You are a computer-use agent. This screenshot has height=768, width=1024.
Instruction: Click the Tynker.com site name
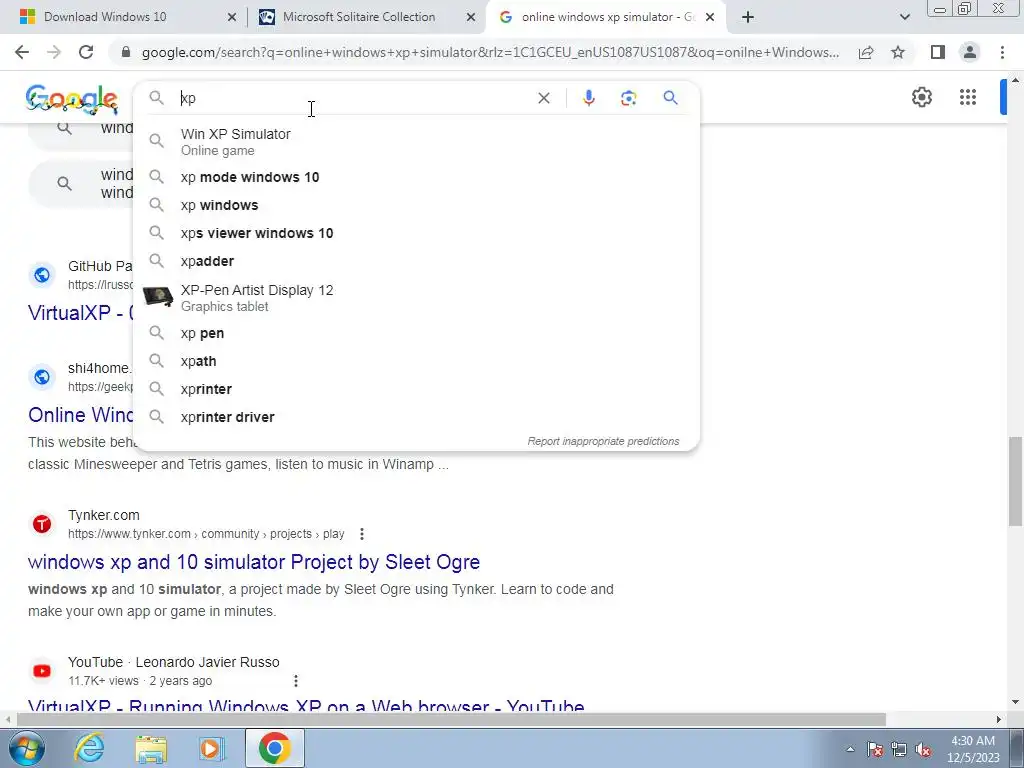(104, 515)
